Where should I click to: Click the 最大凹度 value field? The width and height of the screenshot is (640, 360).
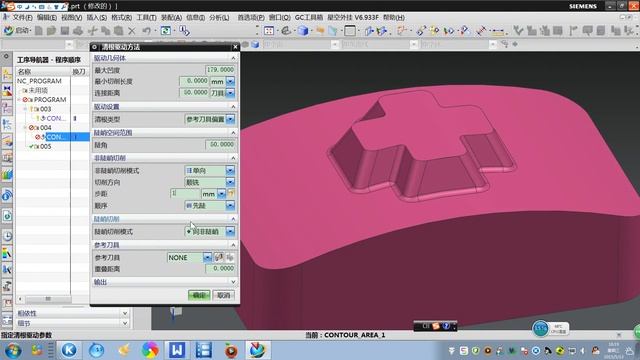click(x=220, y=70)
